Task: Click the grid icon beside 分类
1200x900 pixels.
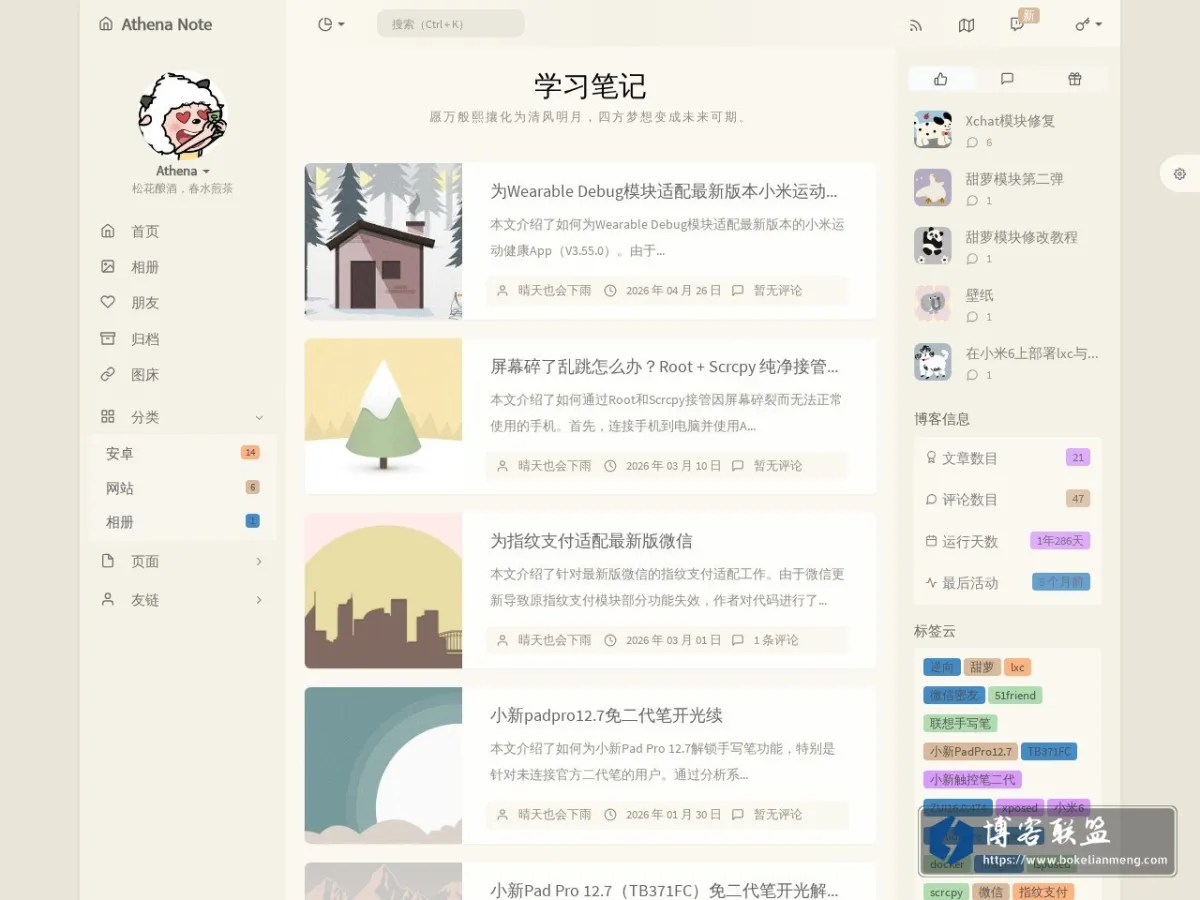Action: [x=108, y=416]
